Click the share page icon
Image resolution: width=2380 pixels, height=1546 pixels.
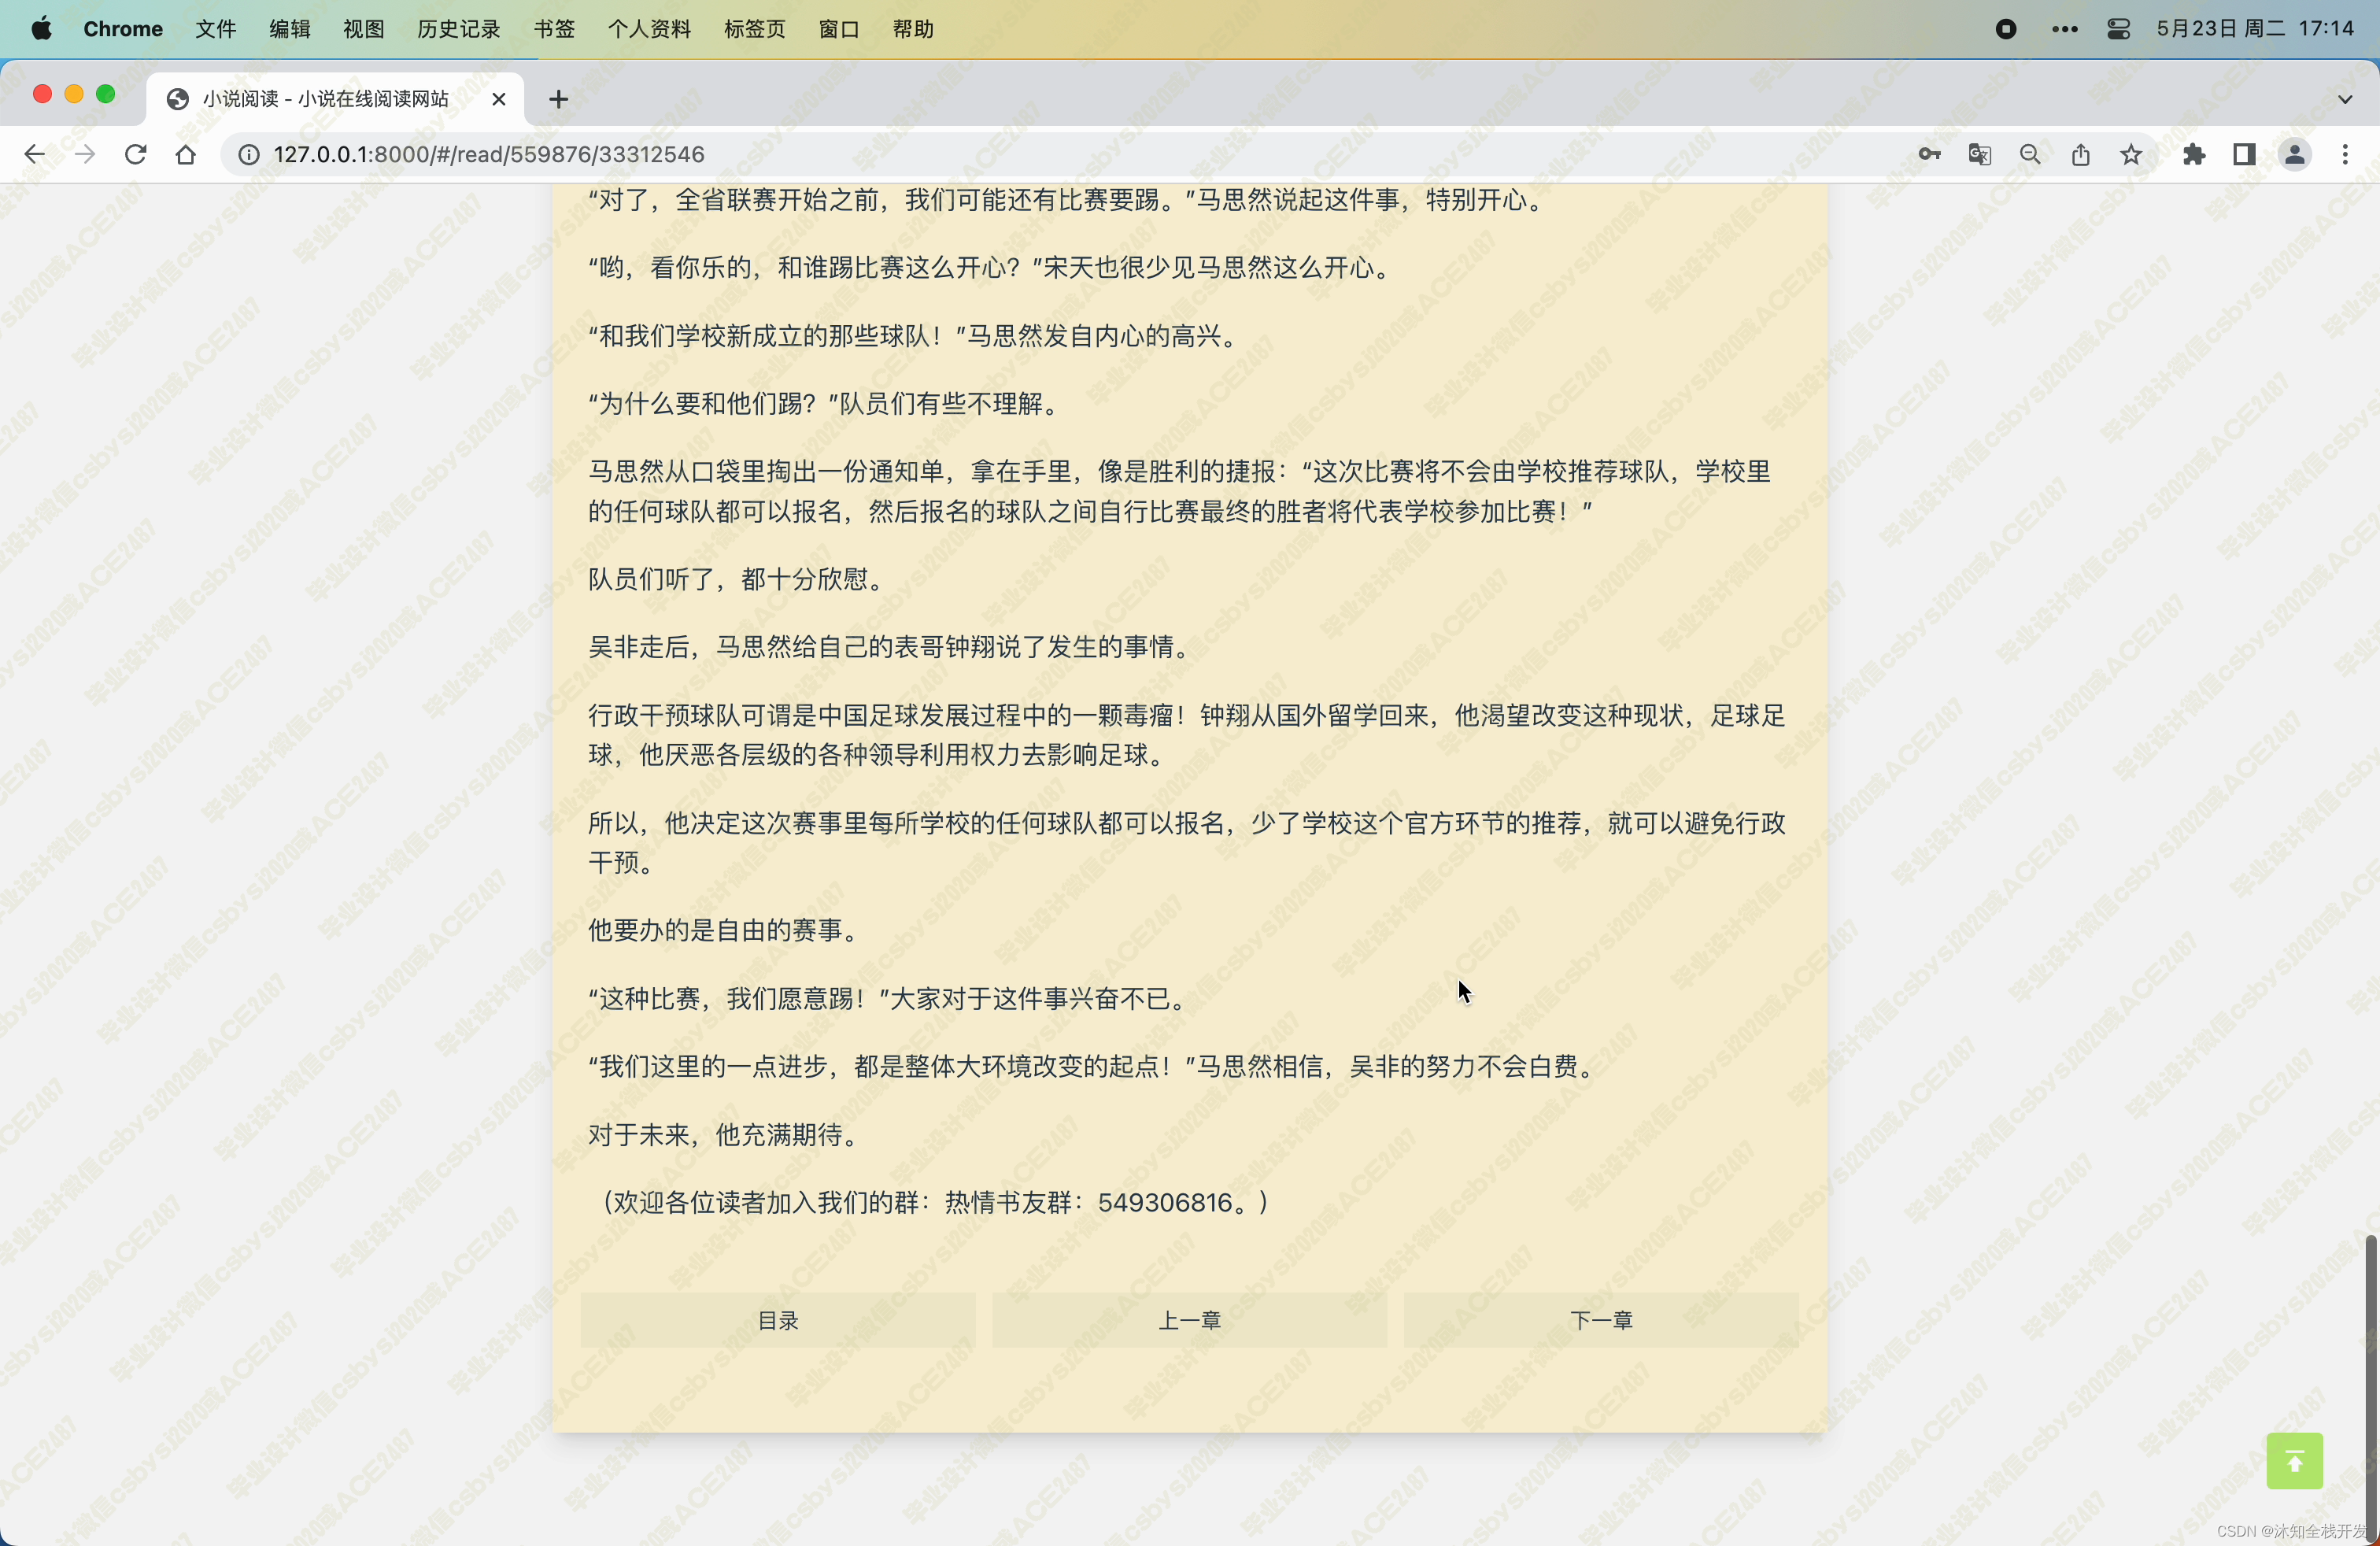(x=2080, y=154)
